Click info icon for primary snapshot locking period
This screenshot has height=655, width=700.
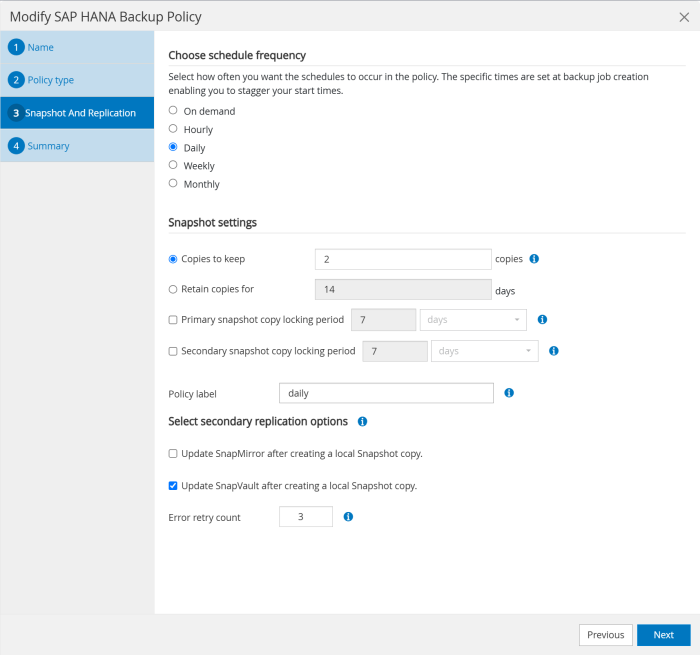point(542,320)
